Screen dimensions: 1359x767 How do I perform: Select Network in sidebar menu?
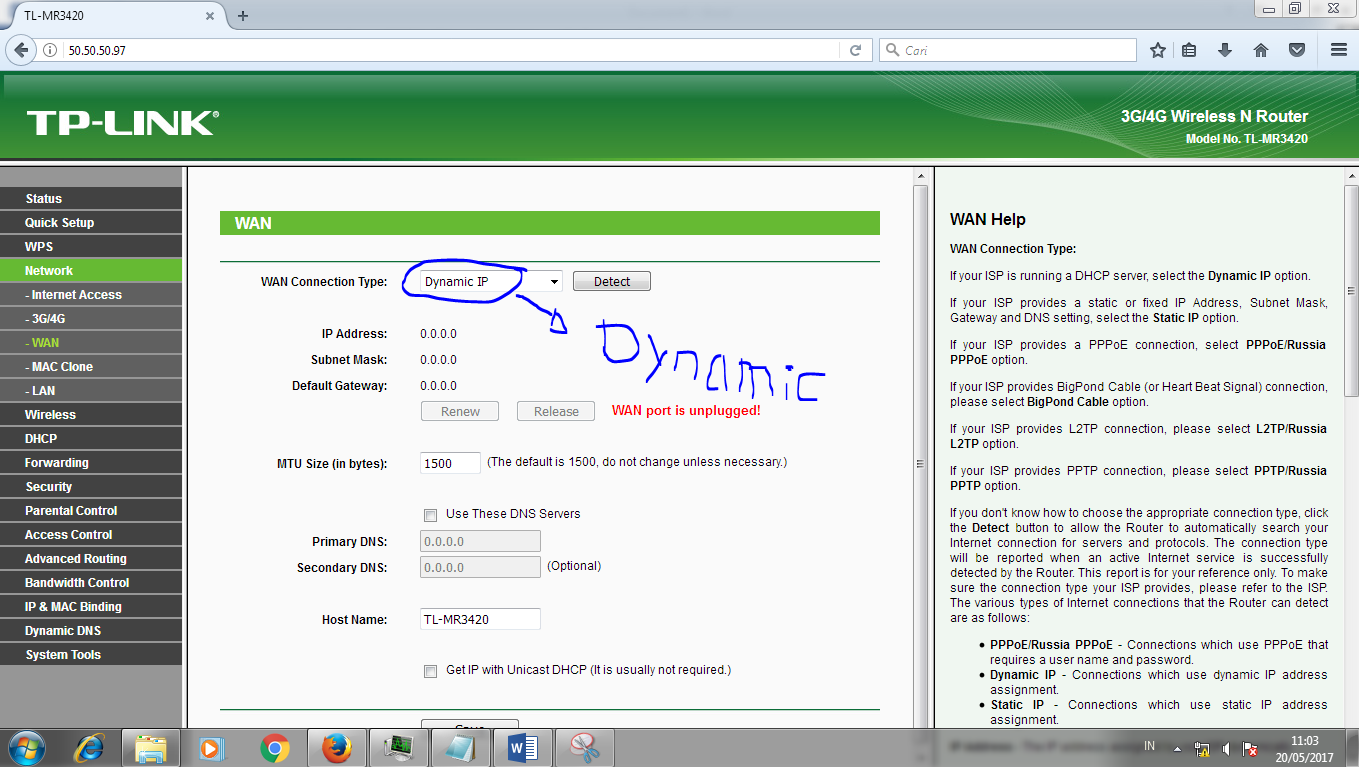pyautogui.click(x=91, y=270)
